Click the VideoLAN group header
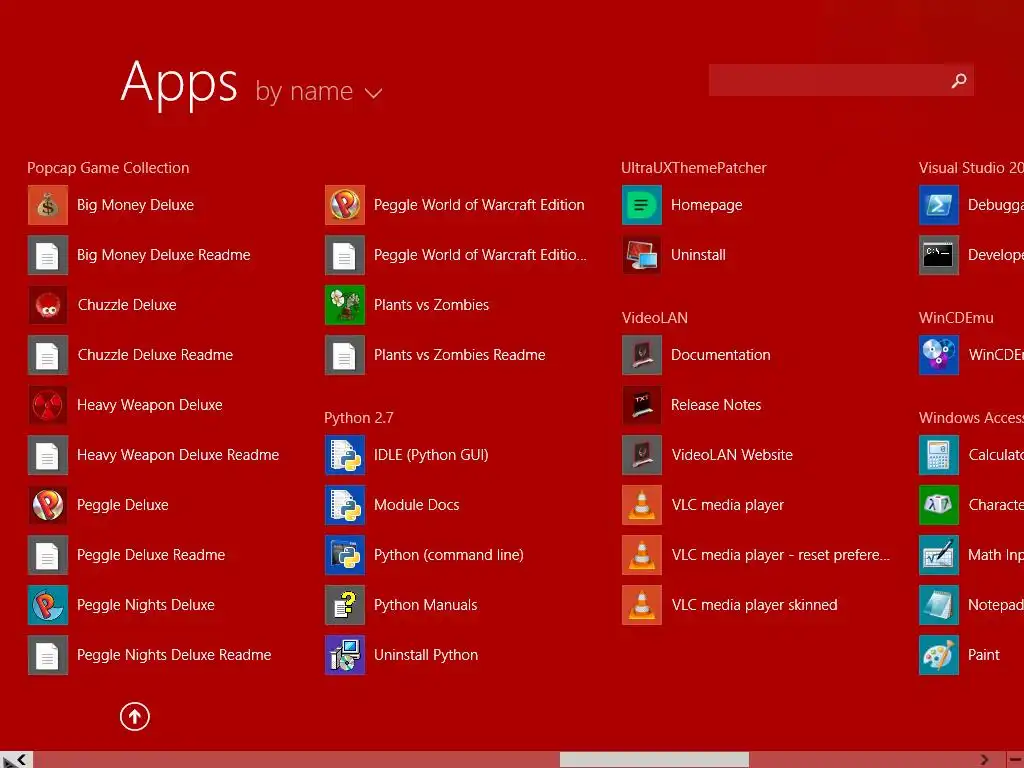This screenshot has height=768, width=1024. pyautogui.click(x=654, y=318)
